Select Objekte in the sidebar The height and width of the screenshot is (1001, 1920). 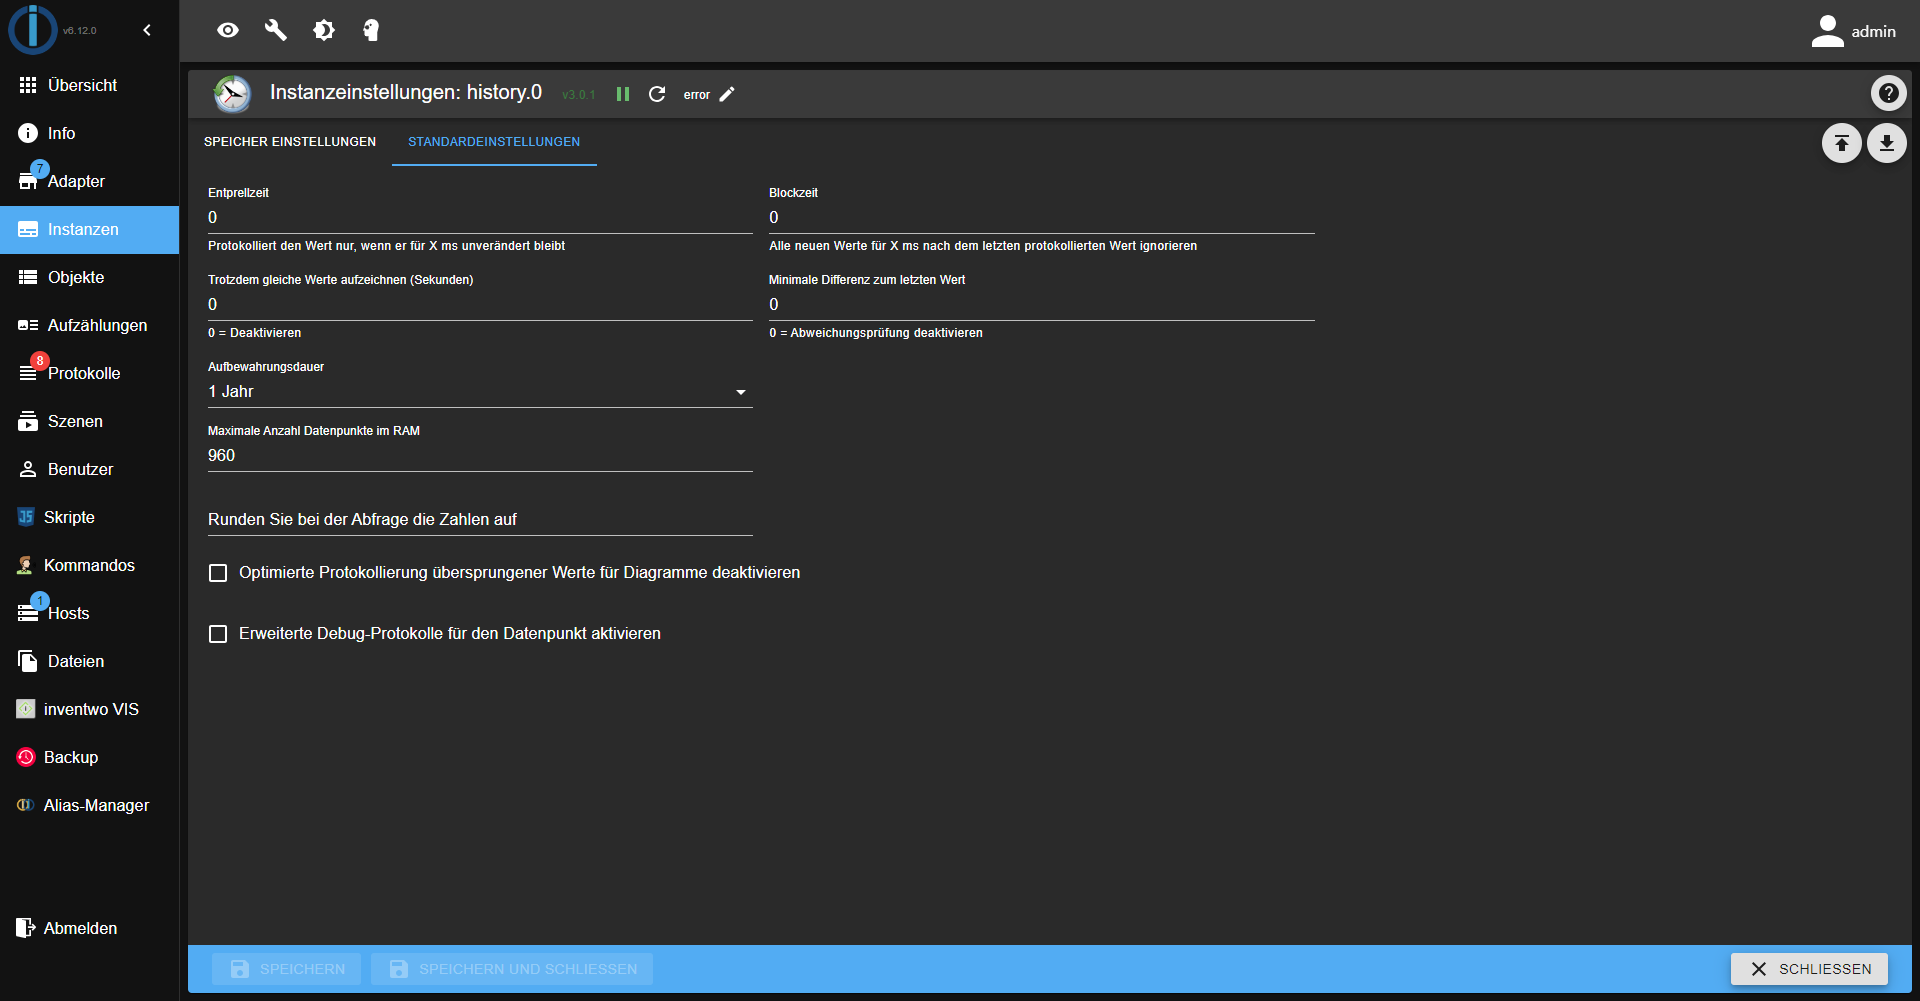(x=77, y=277)
